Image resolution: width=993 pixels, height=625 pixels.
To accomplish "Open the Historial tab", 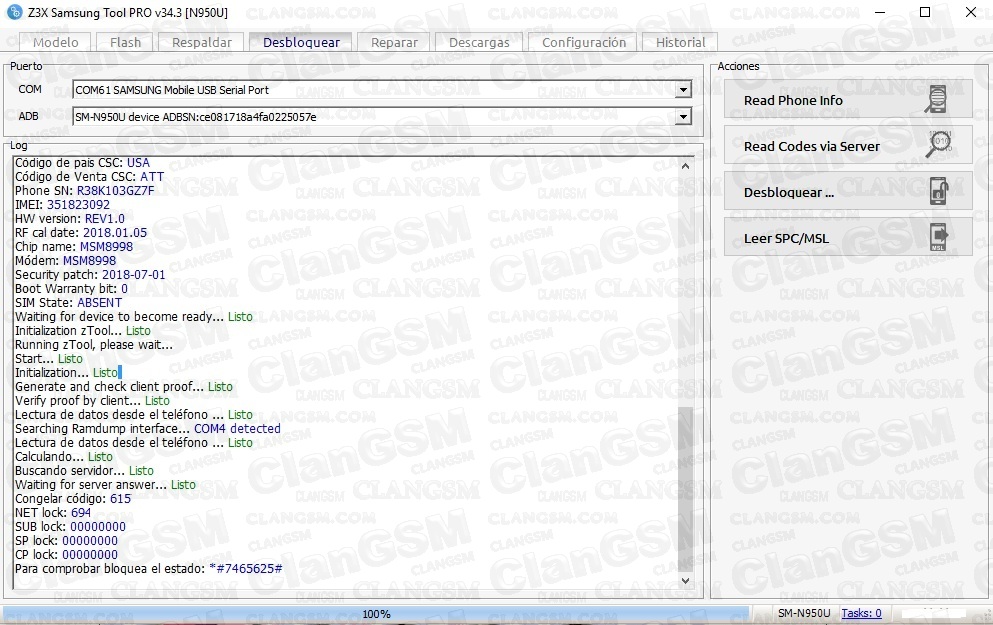I will pyautogui.click(x=680, y=42).
